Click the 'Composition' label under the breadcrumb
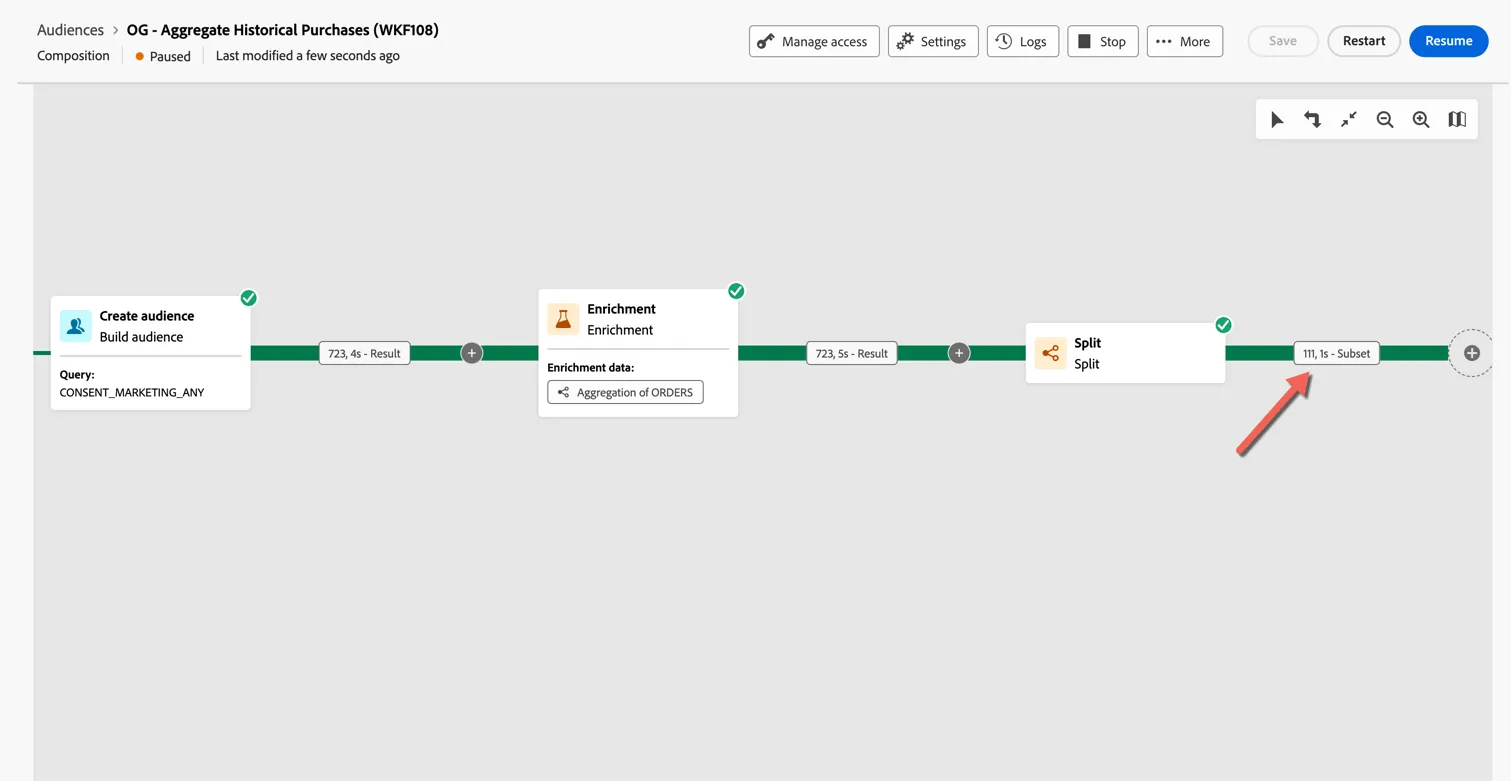 [x=73, y=56]
